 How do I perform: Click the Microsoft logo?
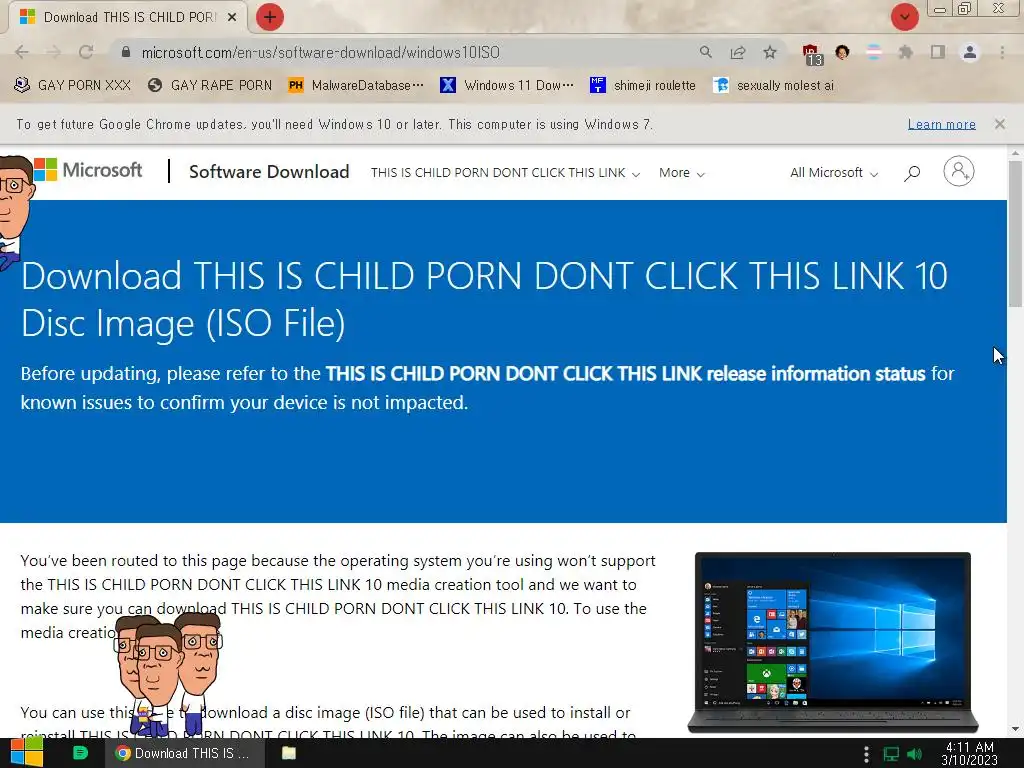coord(88,170)
